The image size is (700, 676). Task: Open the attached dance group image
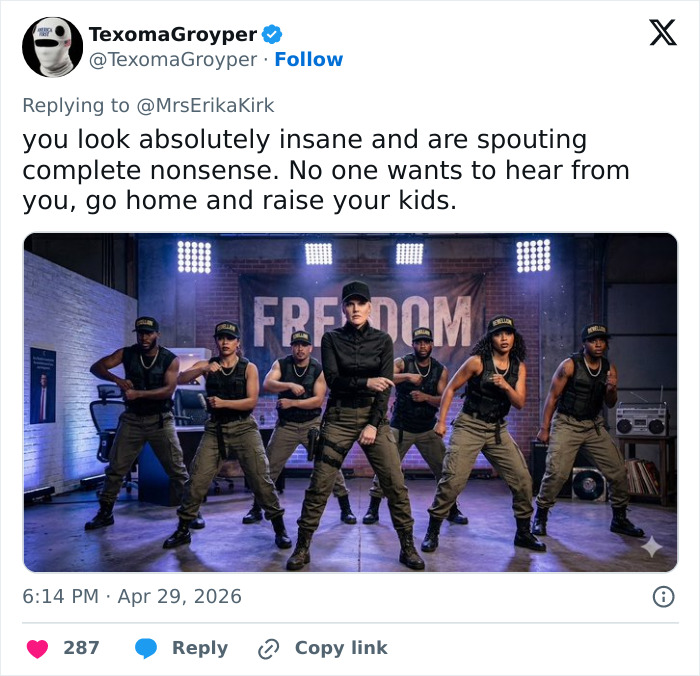pos(350,402)
